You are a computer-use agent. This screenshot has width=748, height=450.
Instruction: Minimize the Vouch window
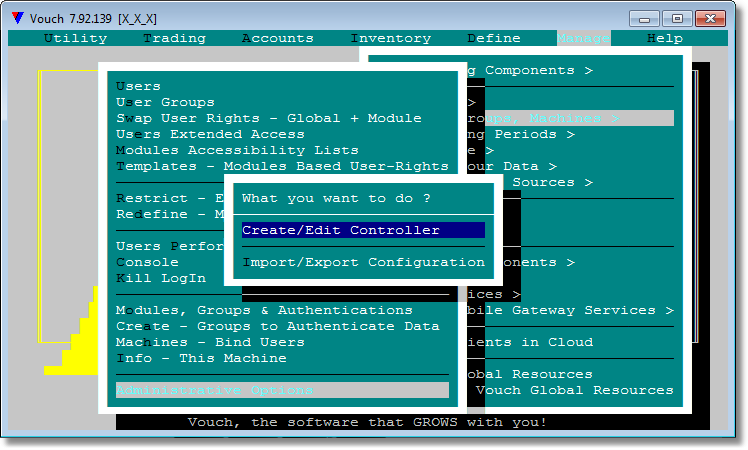(644, 19)
